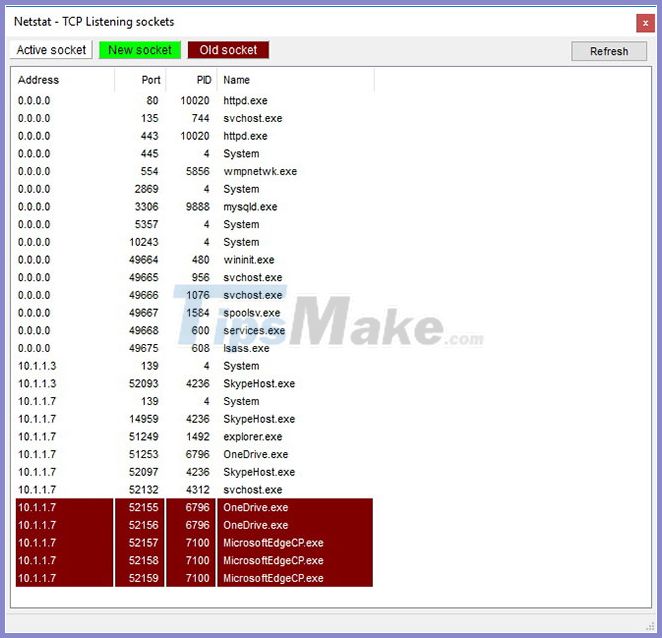Select System row at 10.1.1.3 port 139

194,366
